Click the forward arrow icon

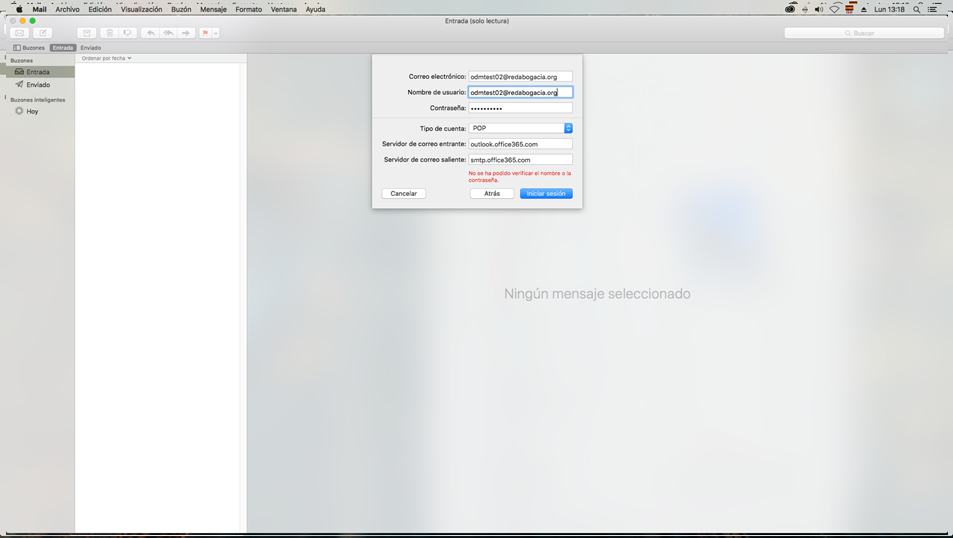[186, 33]
